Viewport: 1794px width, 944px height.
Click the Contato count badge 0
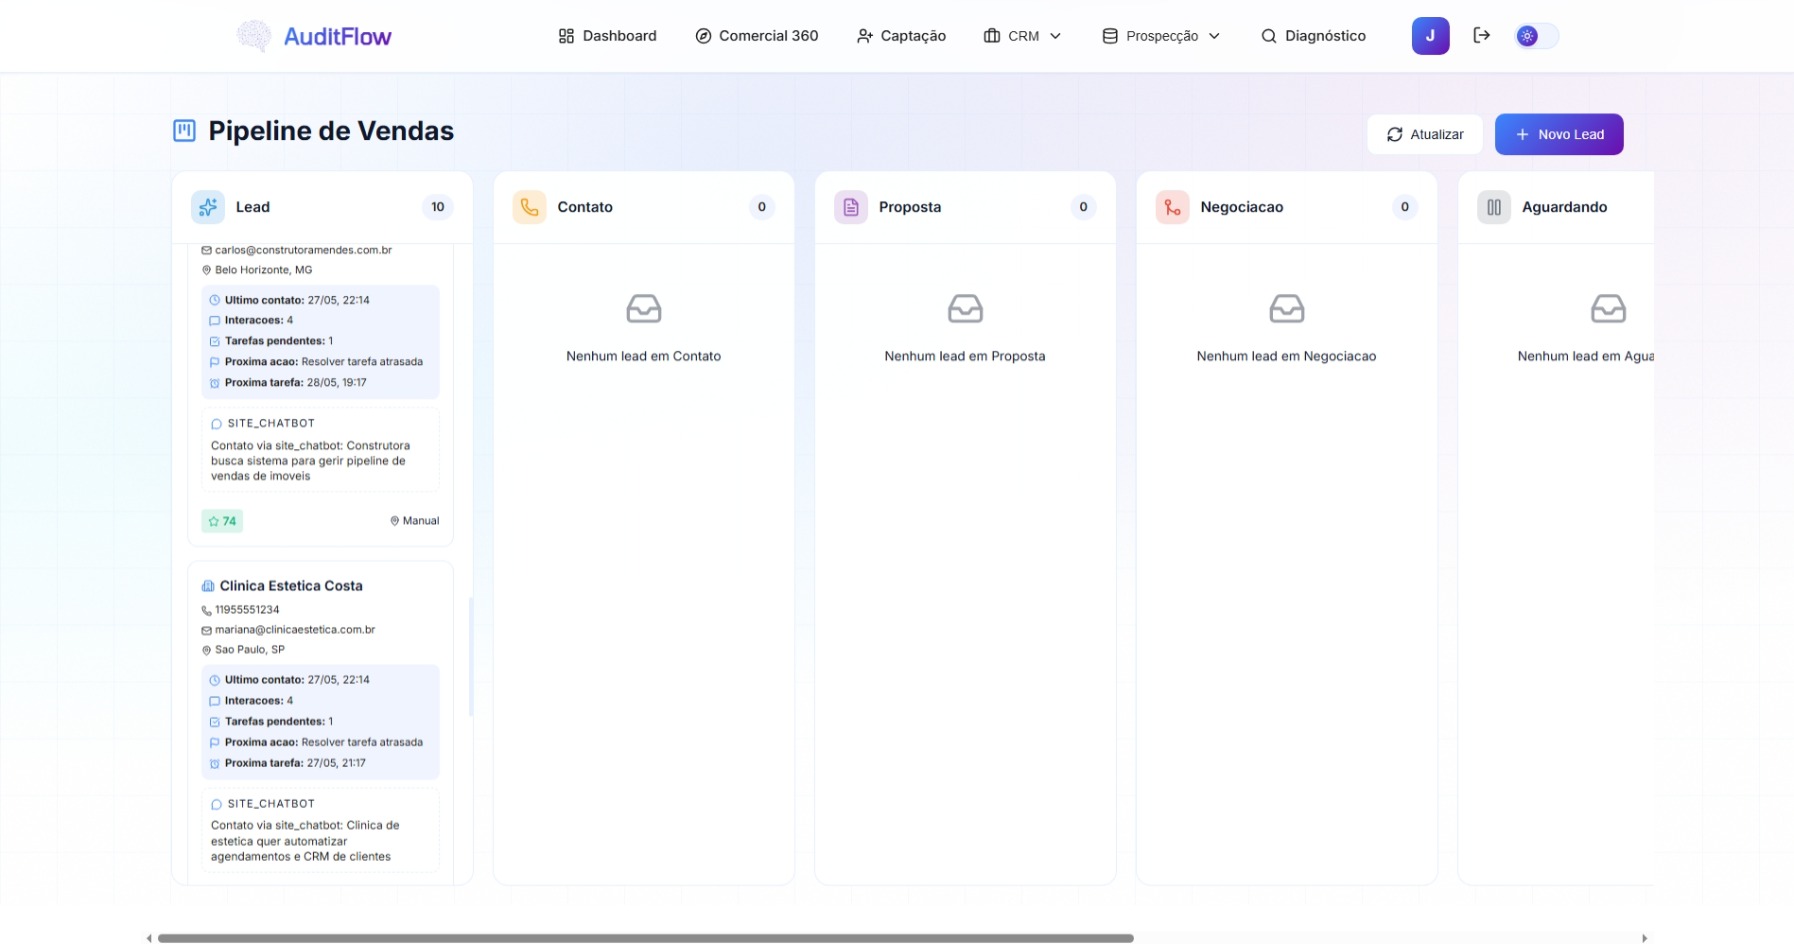pos(762,207)
